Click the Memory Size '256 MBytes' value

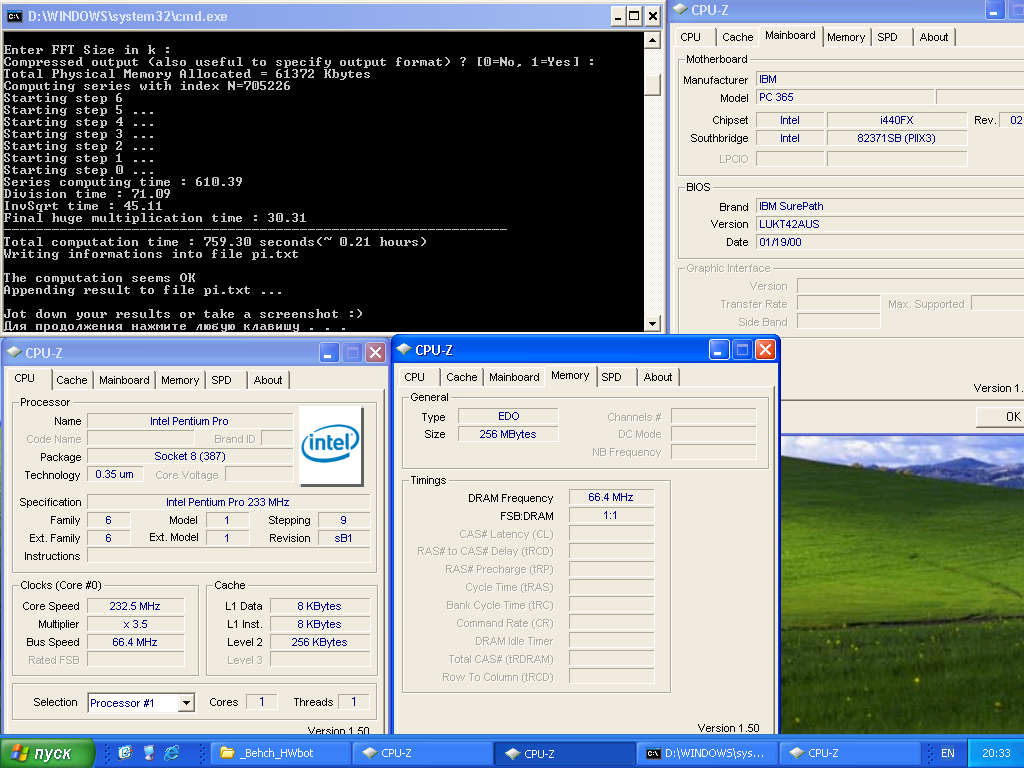click(x=508, y=434)
